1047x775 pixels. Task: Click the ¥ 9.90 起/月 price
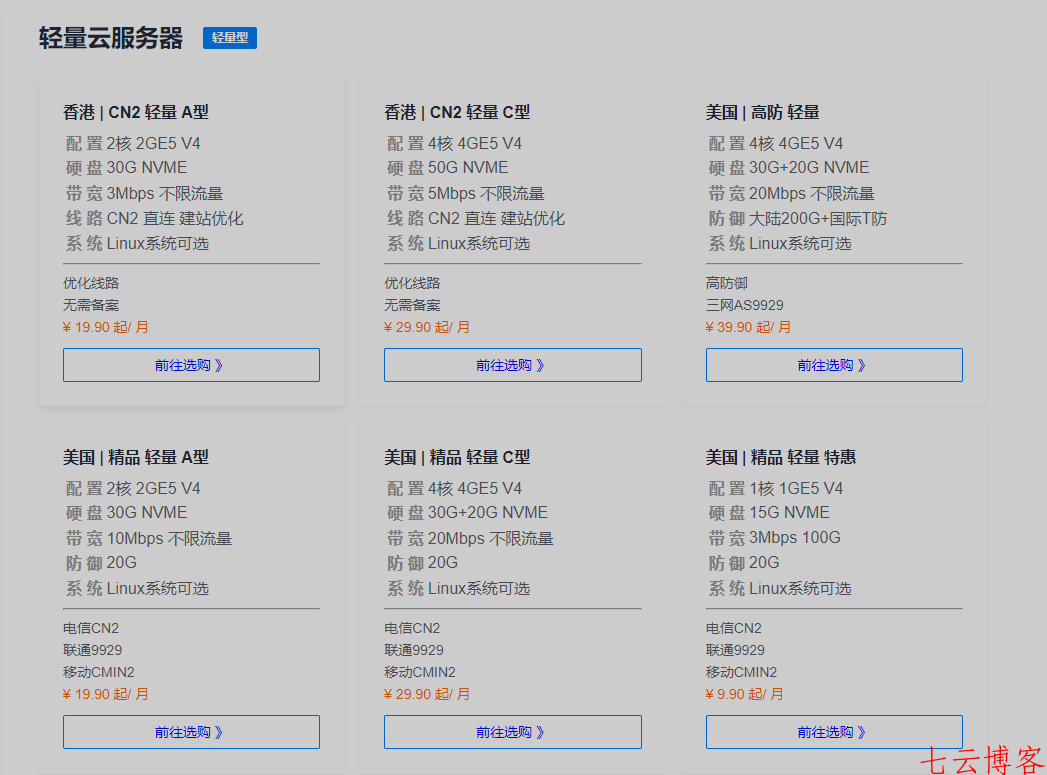[744, 694]
